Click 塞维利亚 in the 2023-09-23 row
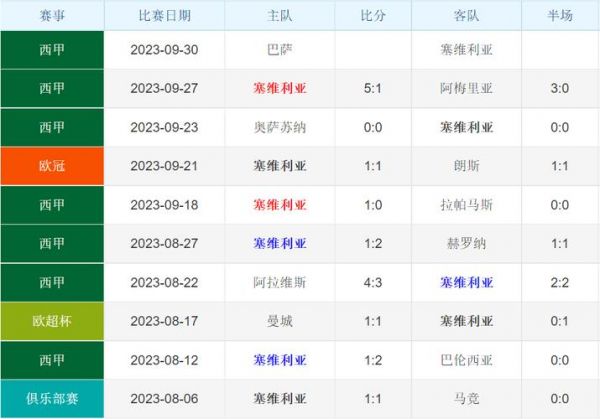The height and width of the screenshot is (419, 600). pyautogui.click(x=466, y=127)
